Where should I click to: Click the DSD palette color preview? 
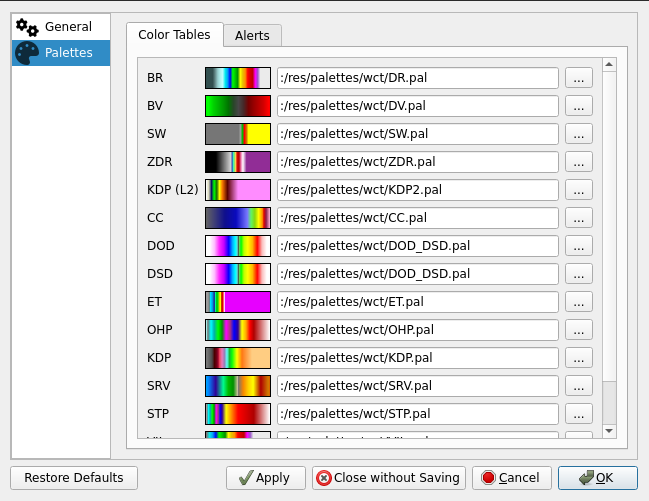click(x=238, y=274)
